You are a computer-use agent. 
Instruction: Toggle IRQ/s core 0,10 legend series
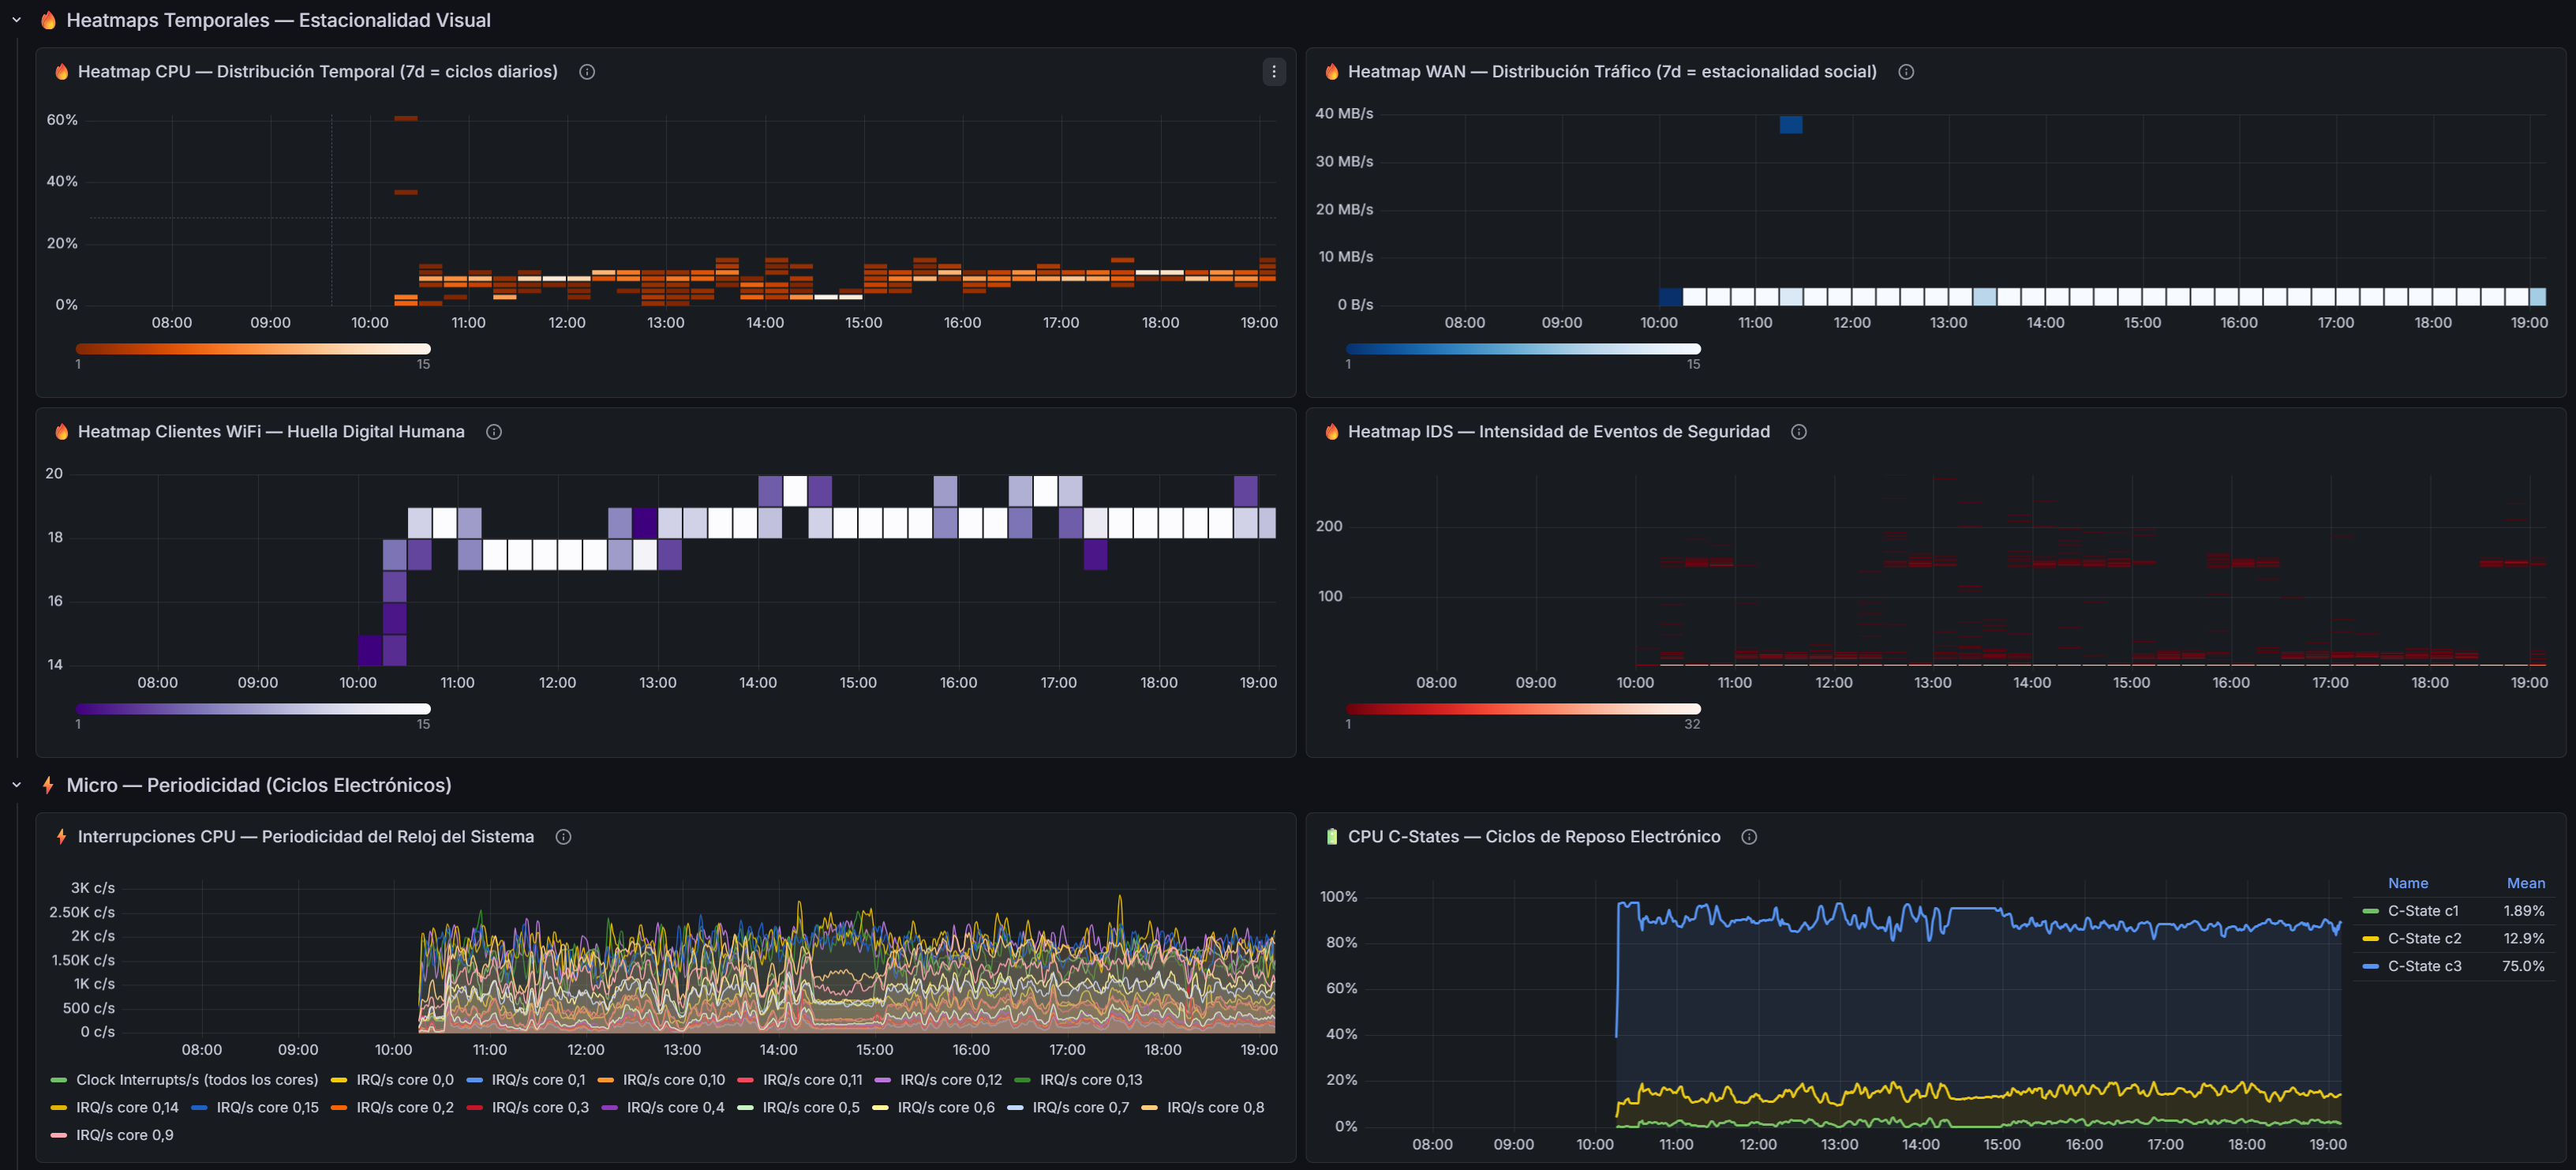click(x=674, y=1080)
